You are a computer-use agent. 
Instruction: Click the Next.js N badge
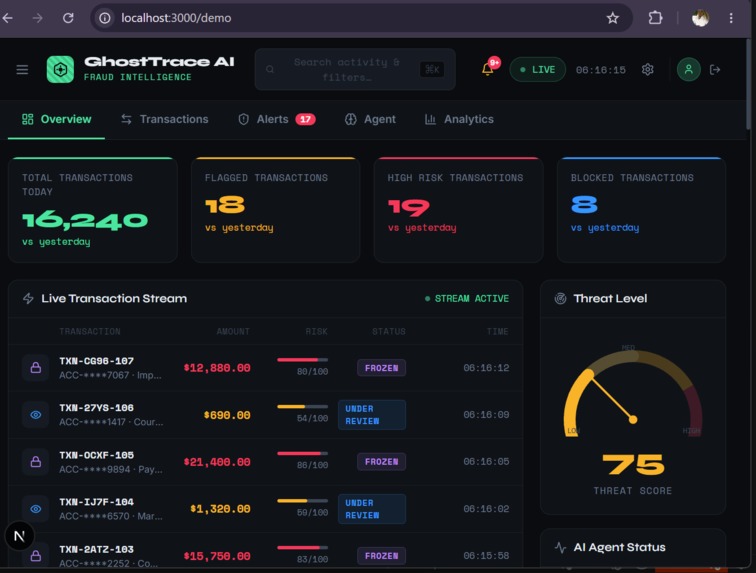click(x=19, y=536)
